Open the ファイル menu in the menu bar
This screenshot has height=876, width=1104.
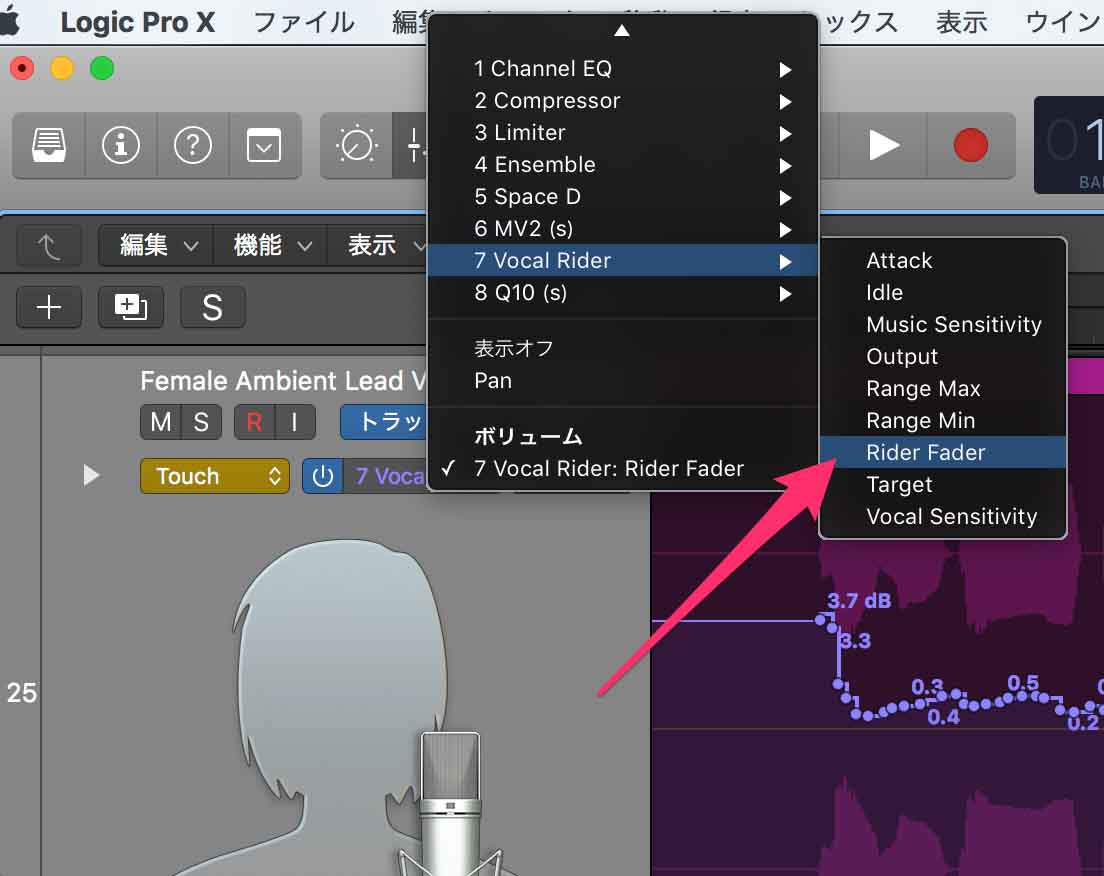click(303, 23)
